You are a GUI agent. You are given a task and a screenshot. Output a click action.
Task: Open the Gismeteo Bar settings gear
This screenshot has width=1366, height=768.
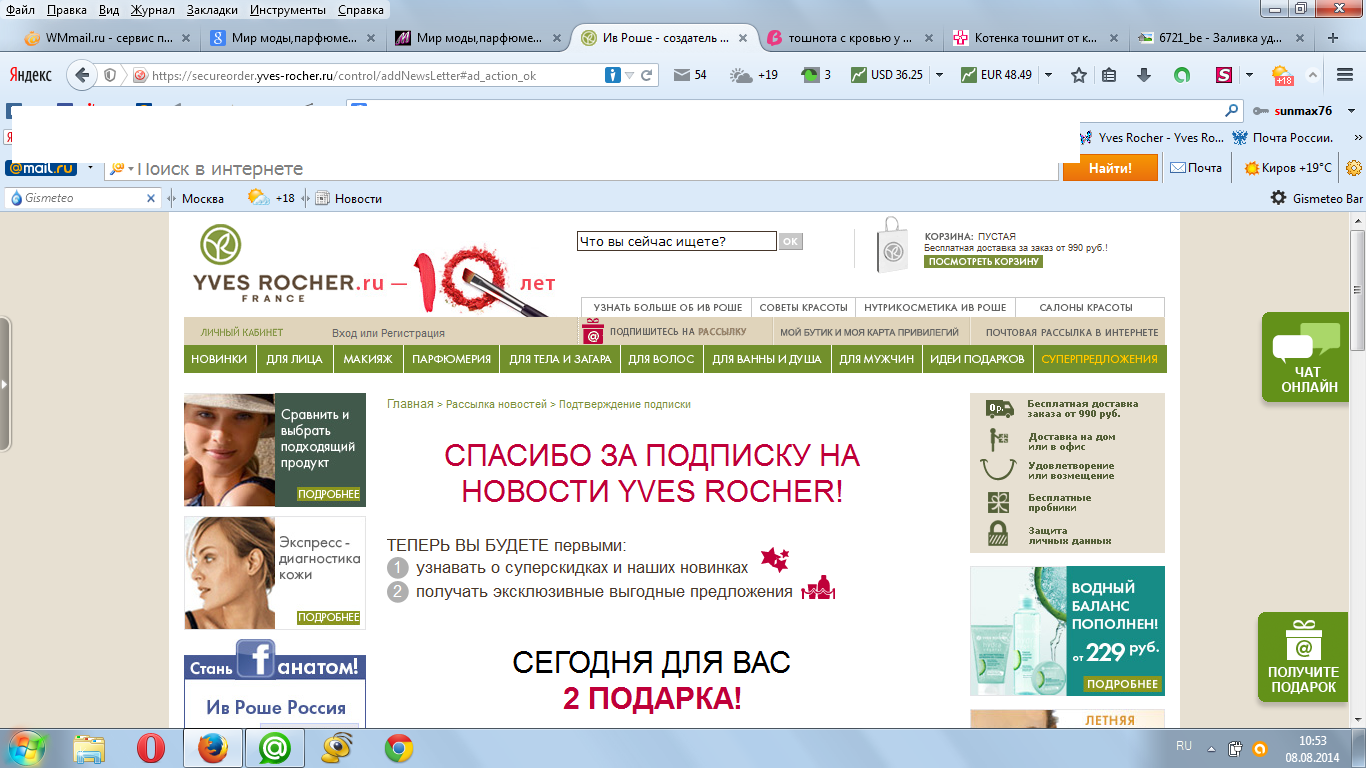click(1278, 198)
